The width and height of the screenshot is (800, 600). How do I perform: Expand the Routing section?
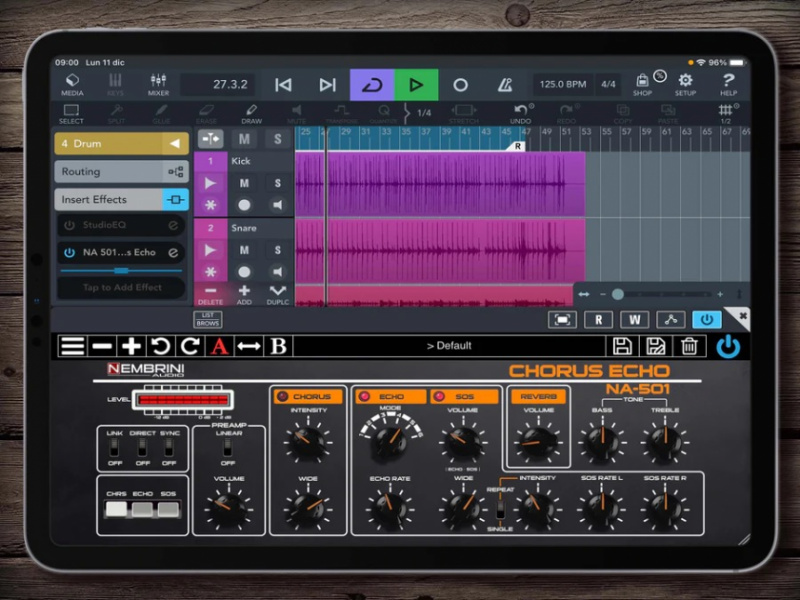(121, 172)
